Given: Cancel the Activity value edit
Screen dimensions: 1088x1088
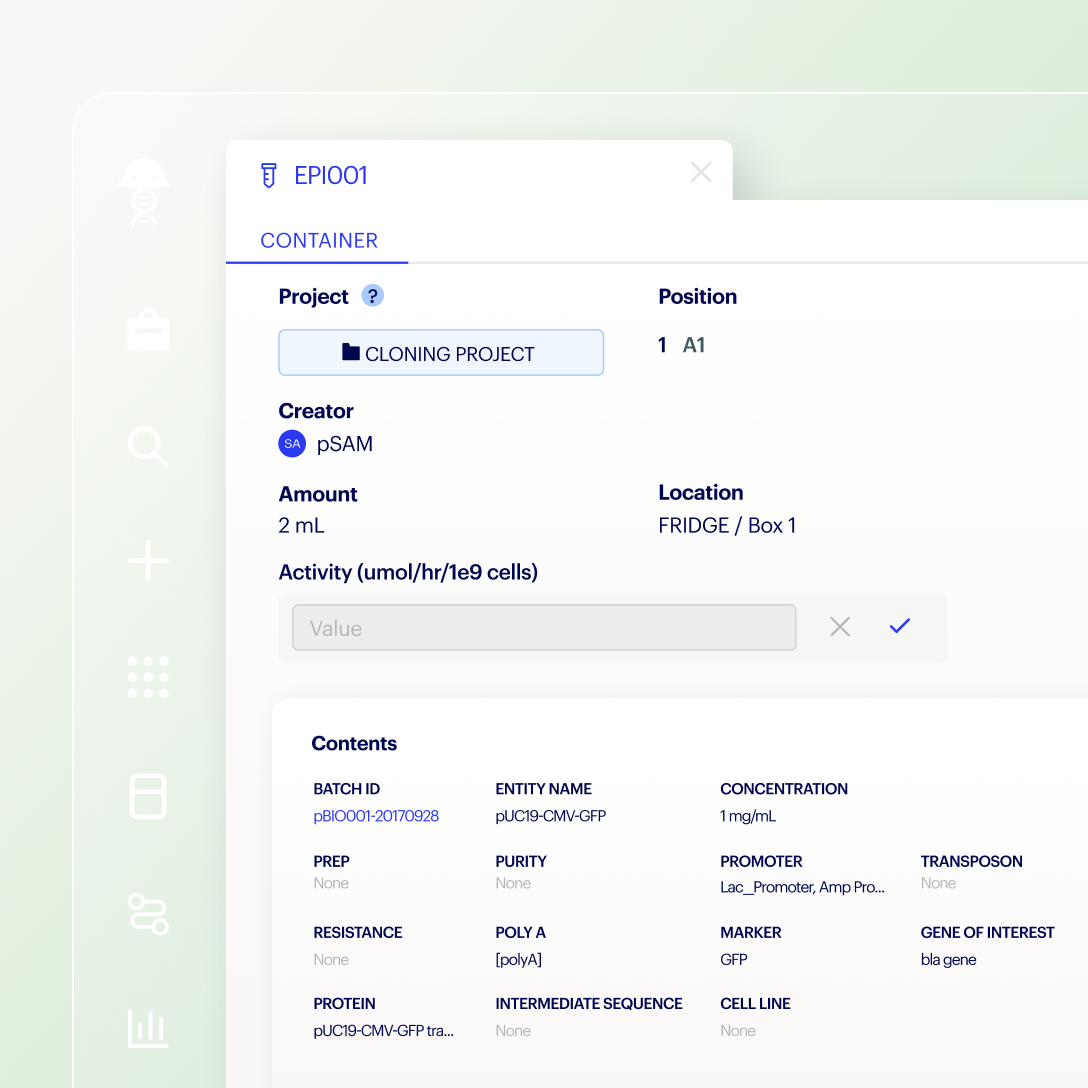Looking at the screenshot, I should point(840,627).
